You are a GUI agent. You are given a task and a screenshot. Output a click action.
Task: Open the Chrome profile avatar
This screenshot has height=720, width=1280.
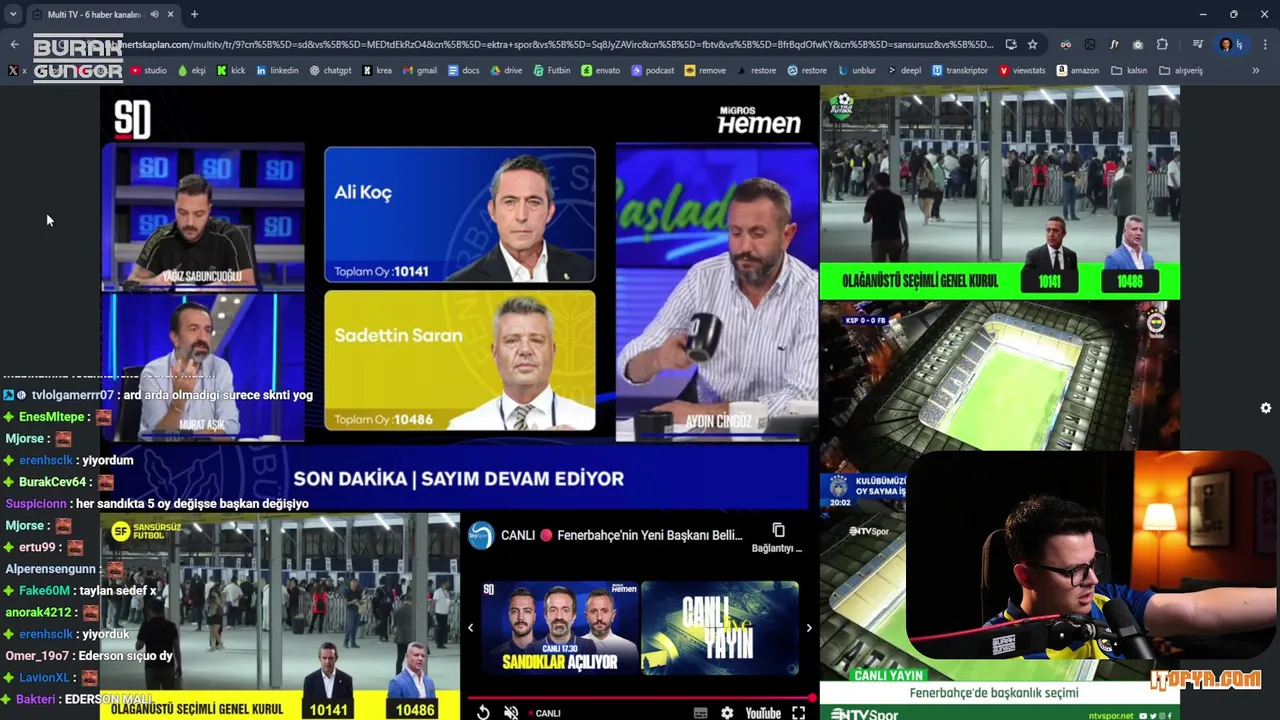(x=1226, y=44)
